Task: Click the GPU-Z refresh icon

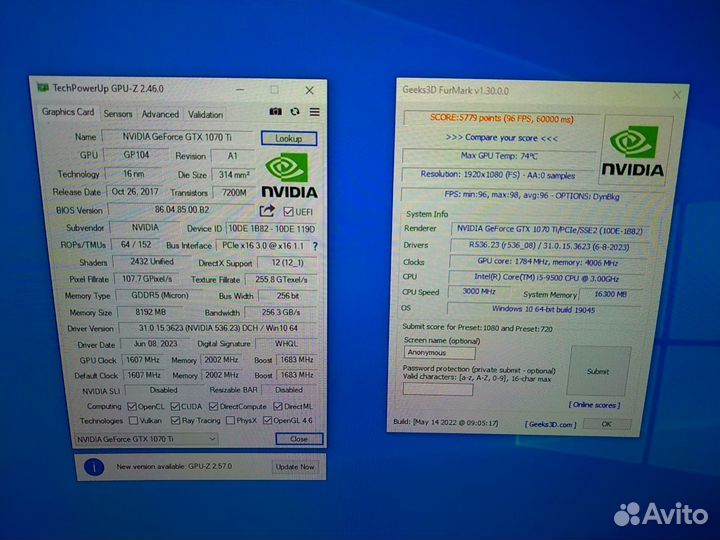Action: 295,112
